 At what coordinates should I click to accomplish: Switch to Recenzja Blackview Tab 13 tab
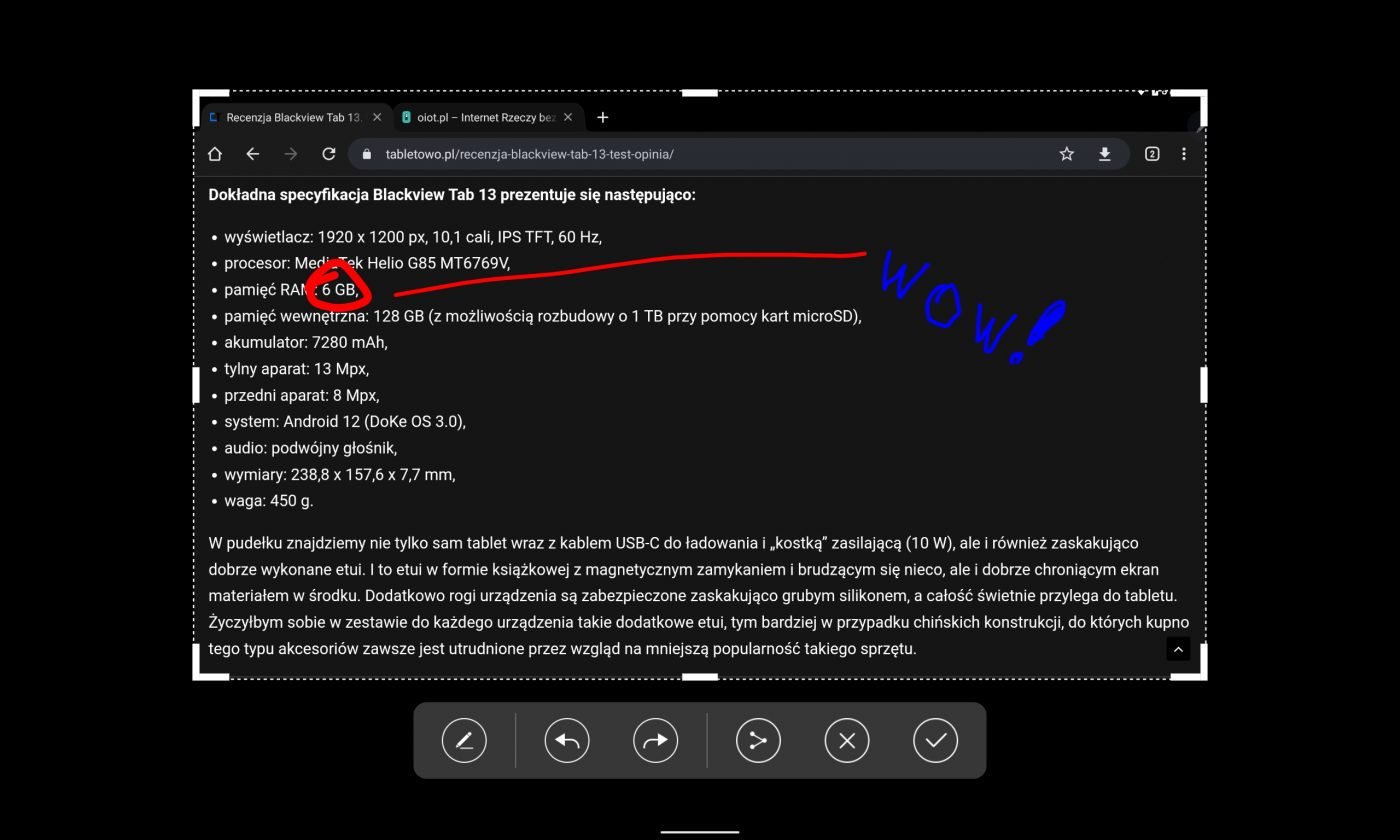click(291, 117)
